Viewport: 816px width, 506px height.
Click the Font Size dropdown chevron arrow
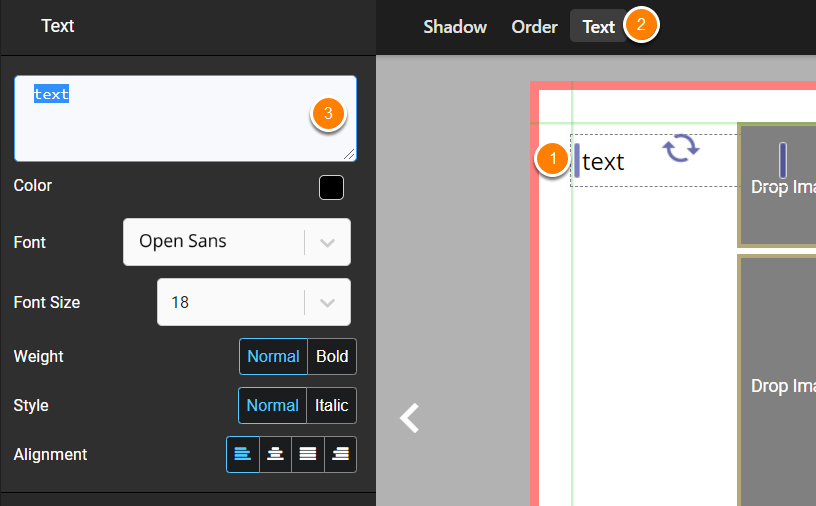pos(327,302)
